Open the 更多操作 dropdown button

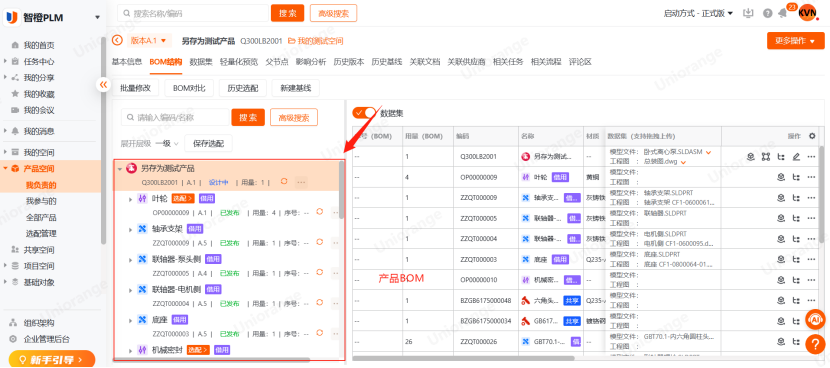pyautogui.click(x=795, y=41)
